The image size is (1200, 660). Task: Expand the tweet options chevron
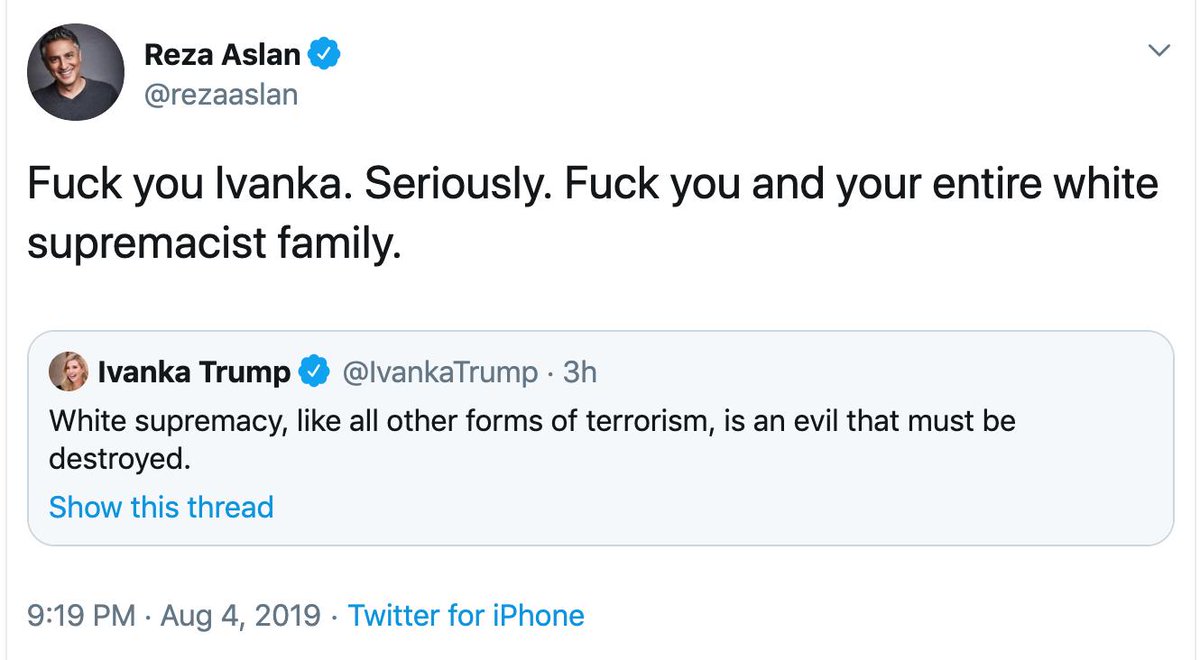(x=1159, y=50)
